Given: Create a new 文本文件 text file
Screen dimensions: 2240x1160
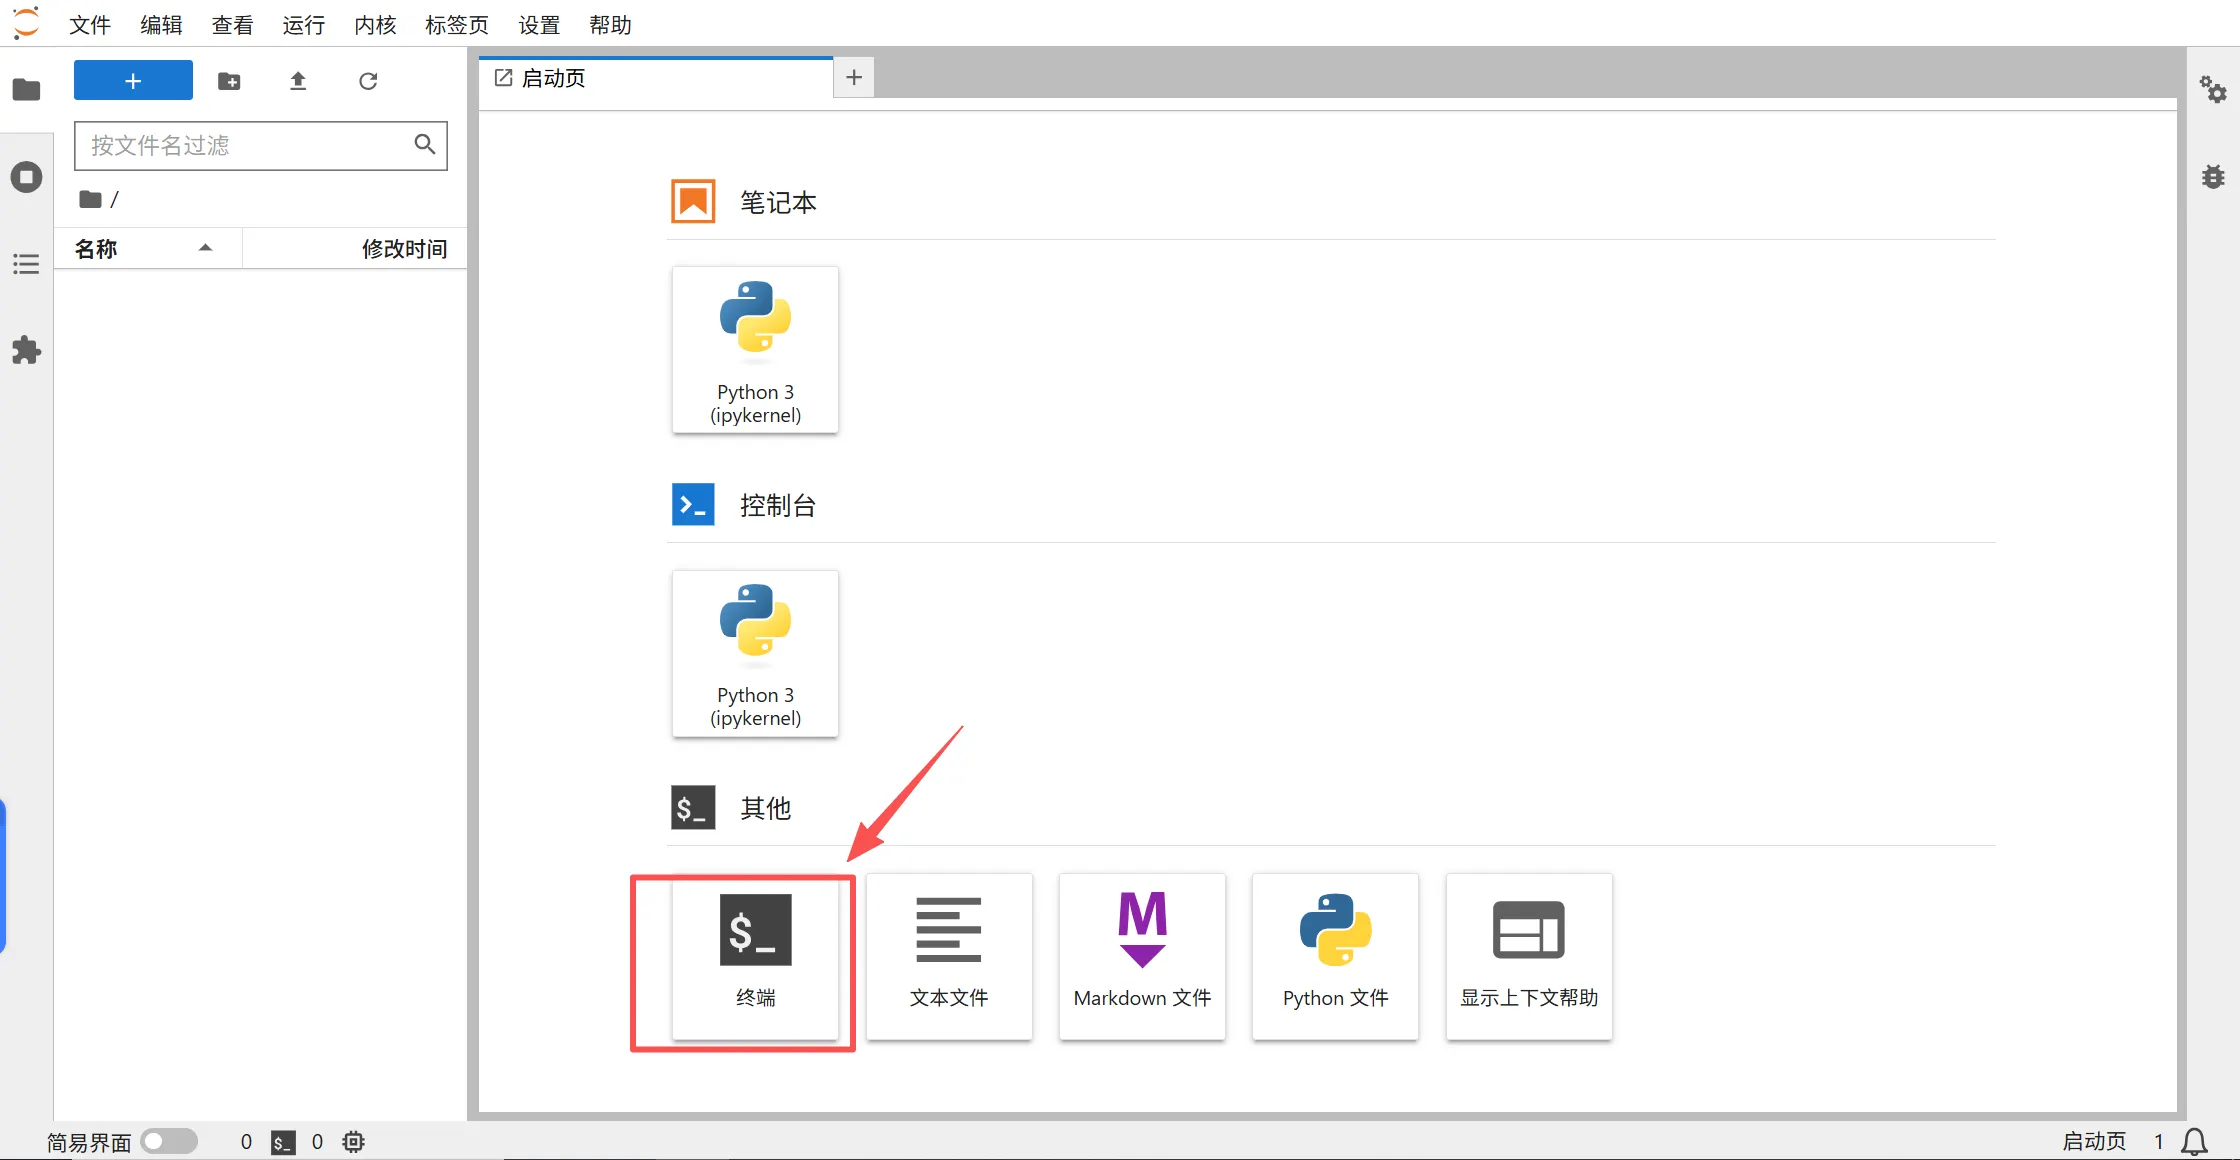Looking at the screenshot, I should (x=948, y=956).
